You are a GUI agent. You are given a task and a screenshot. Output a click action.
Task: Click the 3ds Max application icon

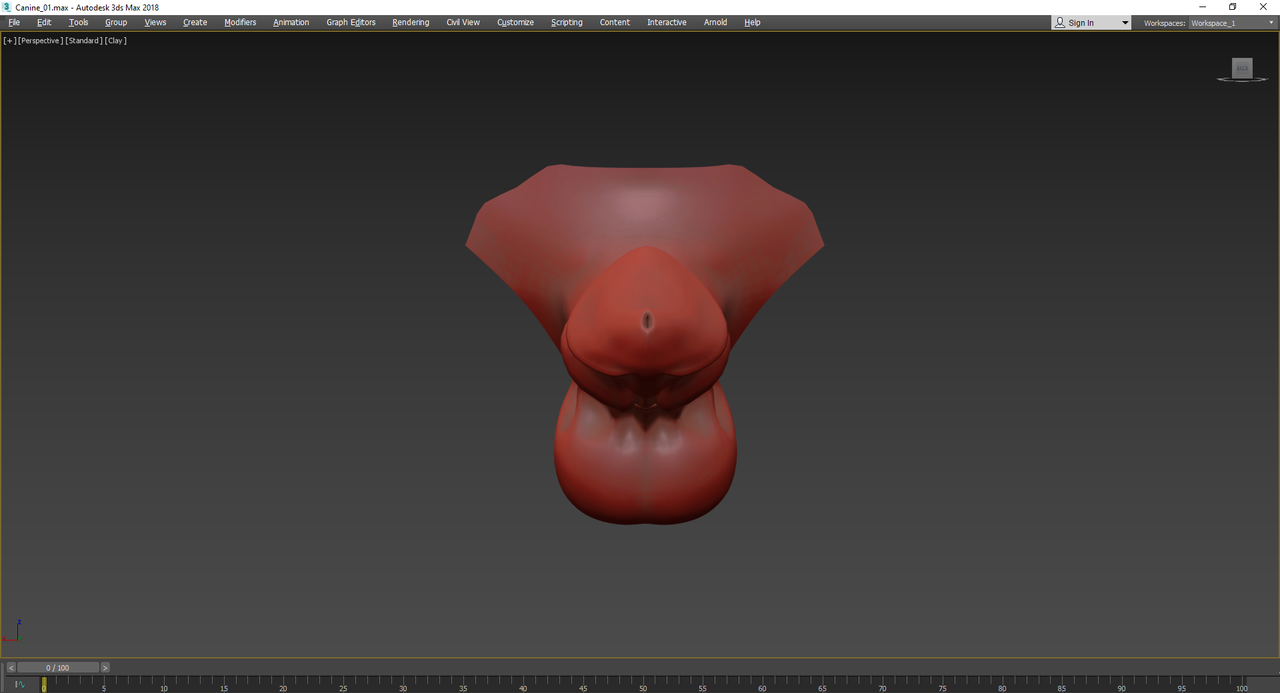click(7, 7)
